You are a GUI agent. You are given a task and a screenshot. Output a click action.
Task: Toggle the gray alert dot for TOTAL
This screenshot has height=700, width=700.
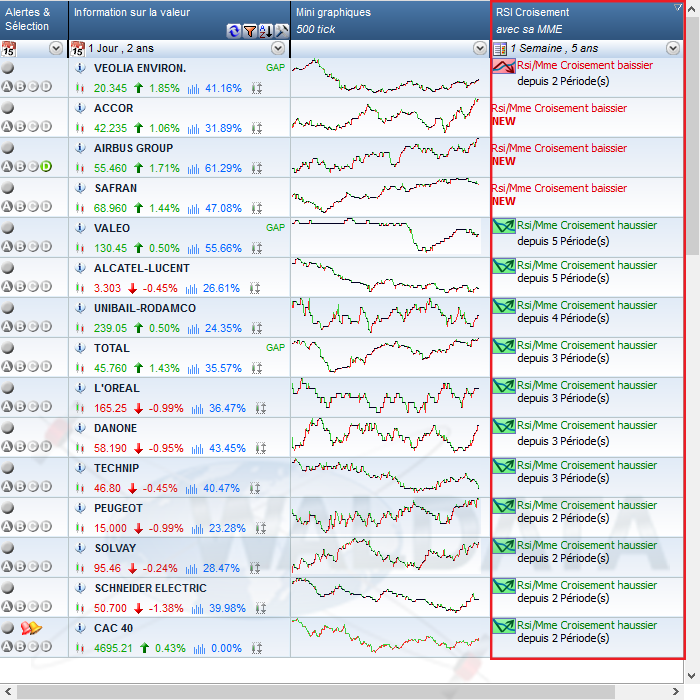pos(8,348)
